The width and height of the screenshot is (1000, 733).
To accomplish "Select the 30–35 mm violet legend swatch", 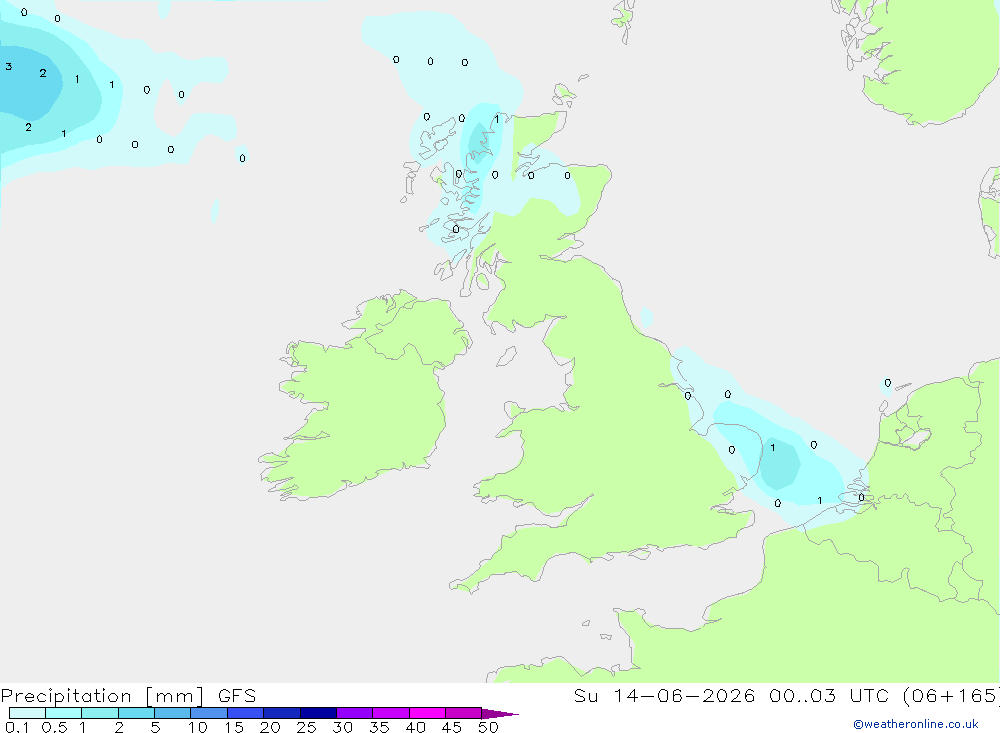I will tap(355, 713).
